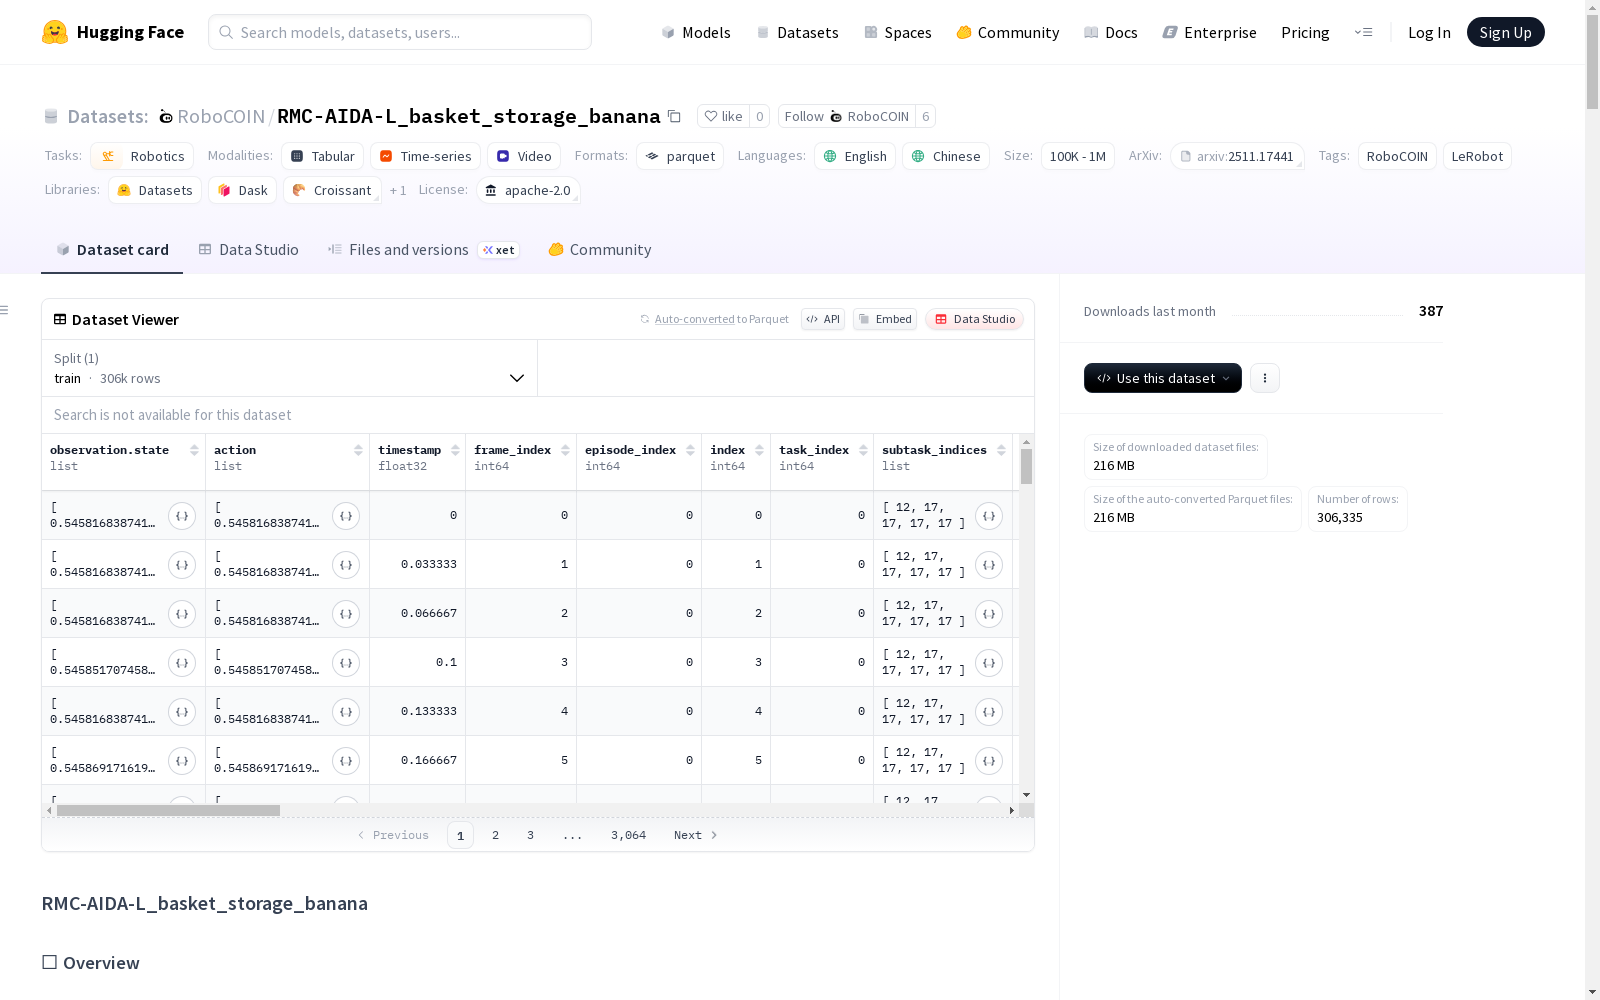The image size is (1600, 1000).
Task: Sort by the frame_index column
Action: click(x=565, y=450)
